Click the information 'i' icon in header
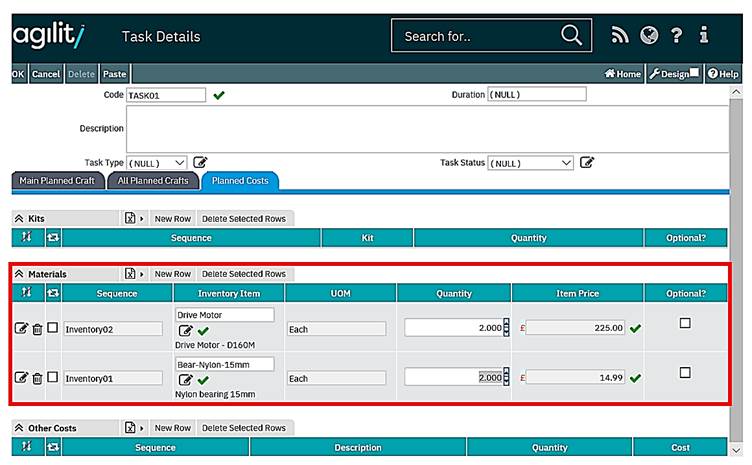Viewport: 752px width, 465px height. point(704,36)
